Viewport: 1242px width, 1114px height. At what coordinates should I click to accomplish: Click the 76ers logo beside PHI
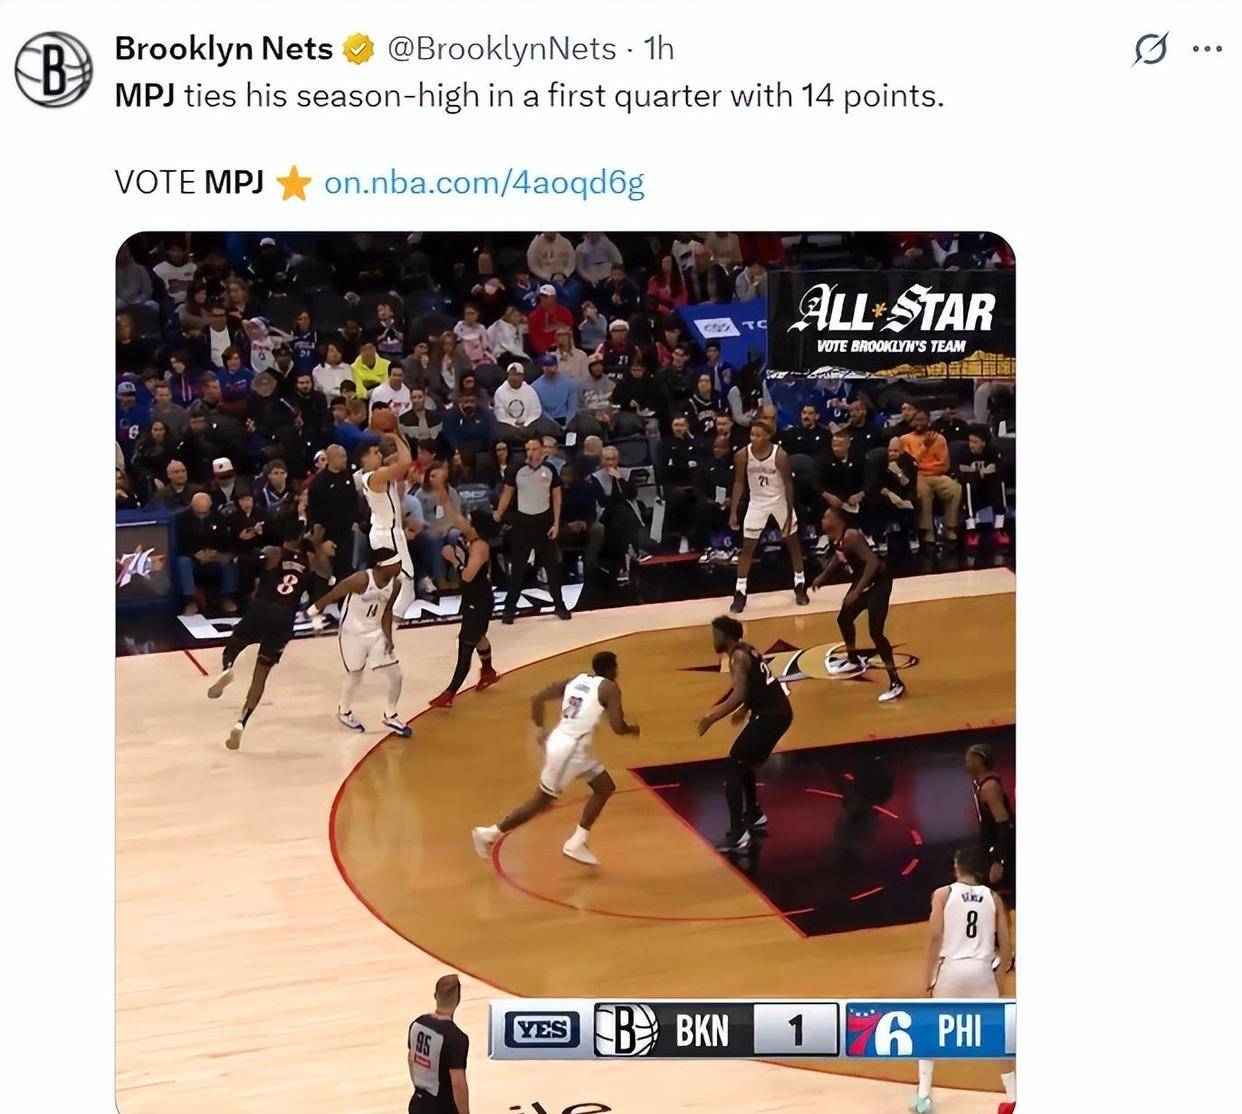click(x=882, y=1030)
